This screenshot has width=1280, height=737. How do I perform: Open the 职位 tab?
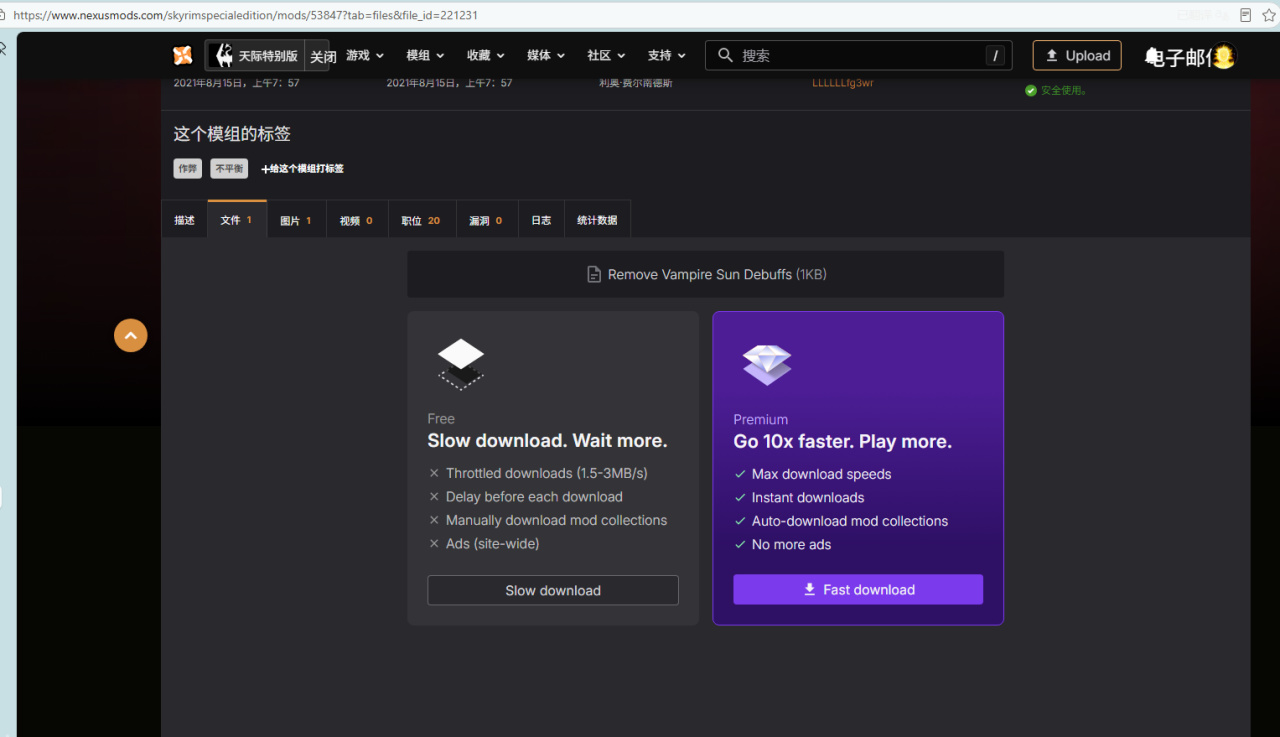coord(421,220)
